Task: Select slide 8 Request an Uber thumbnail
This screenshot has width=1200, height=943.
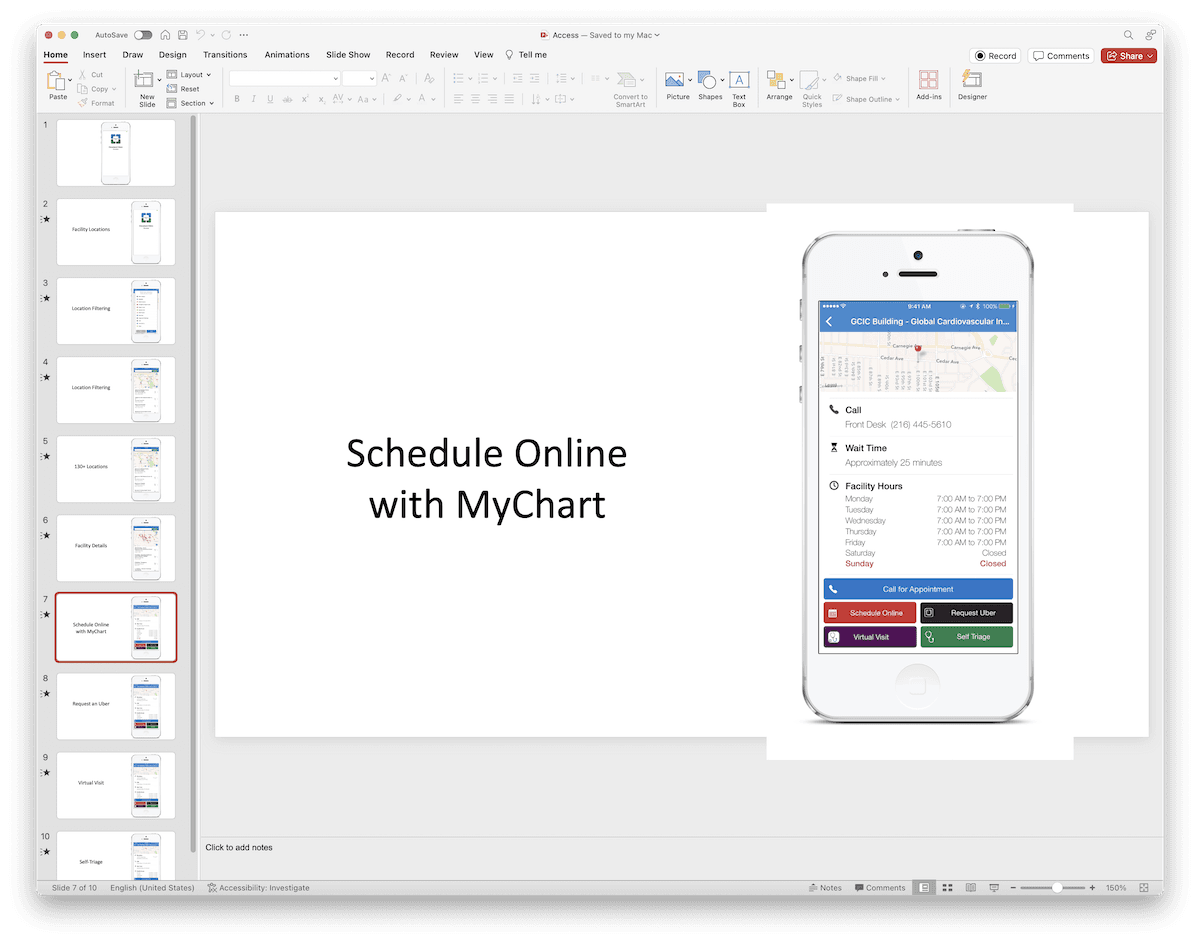Action: [116, 706]
